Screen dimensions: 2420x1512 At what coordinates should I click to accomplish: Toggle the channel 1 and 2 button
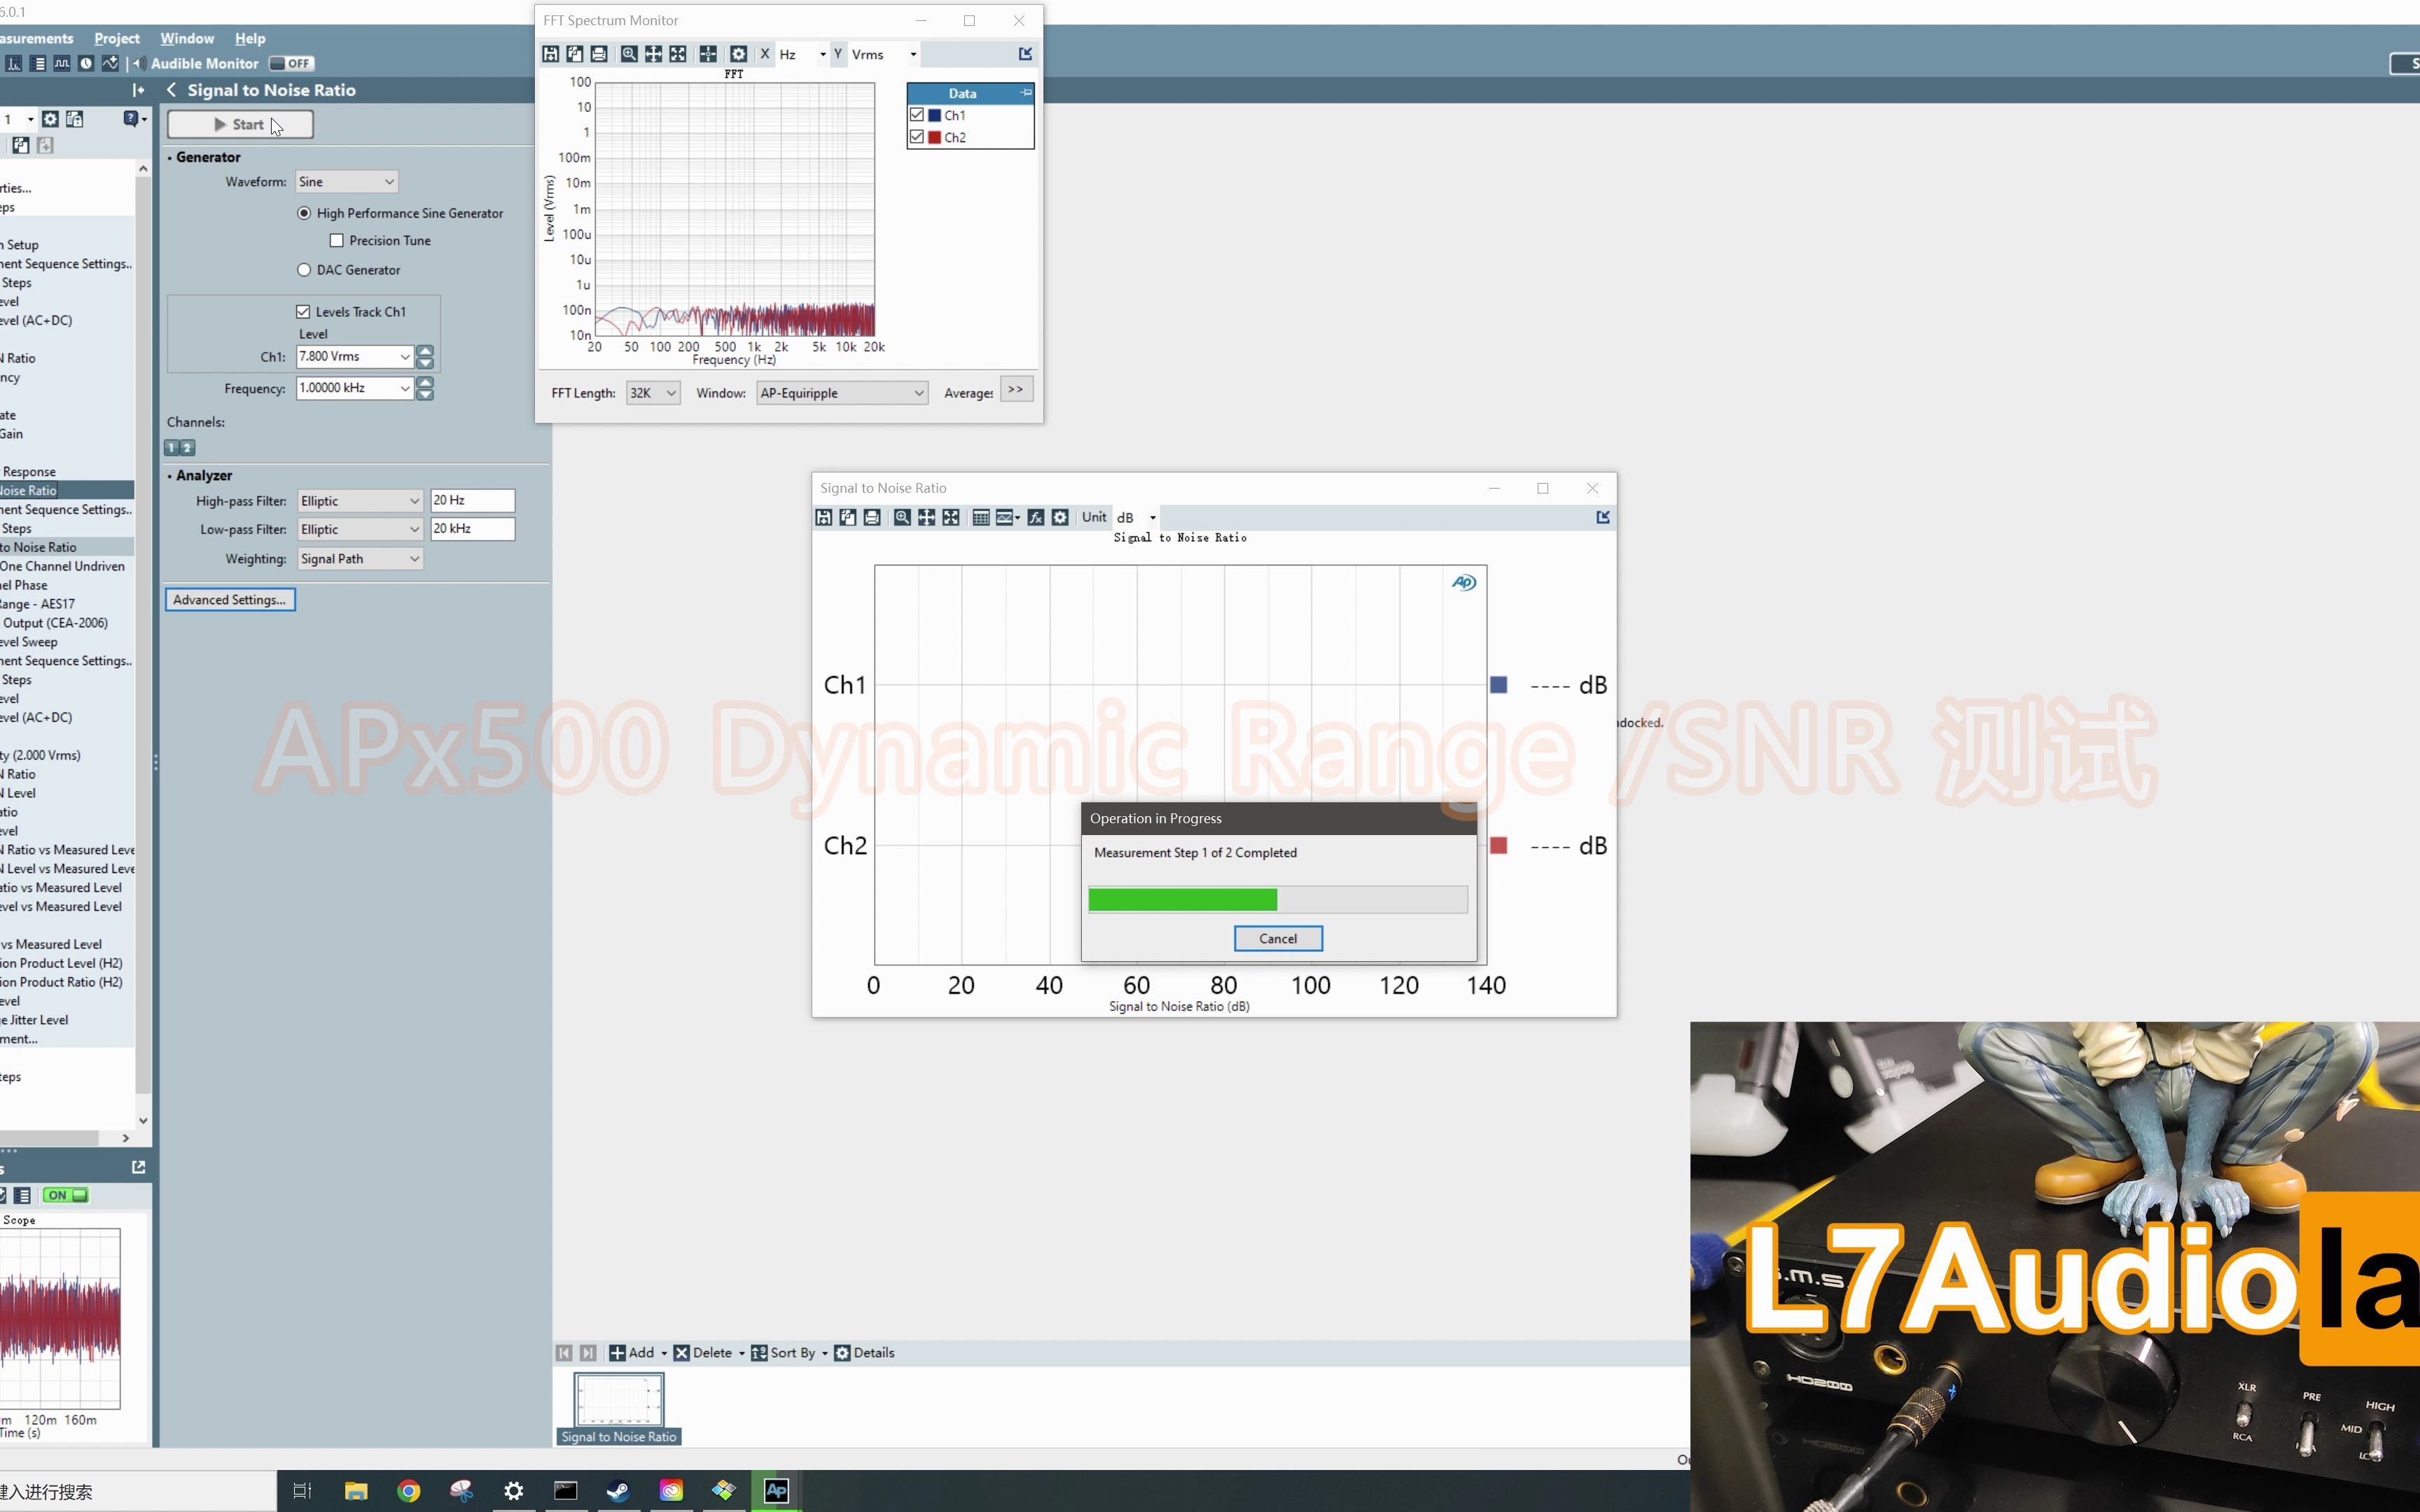tap(180, 447)
